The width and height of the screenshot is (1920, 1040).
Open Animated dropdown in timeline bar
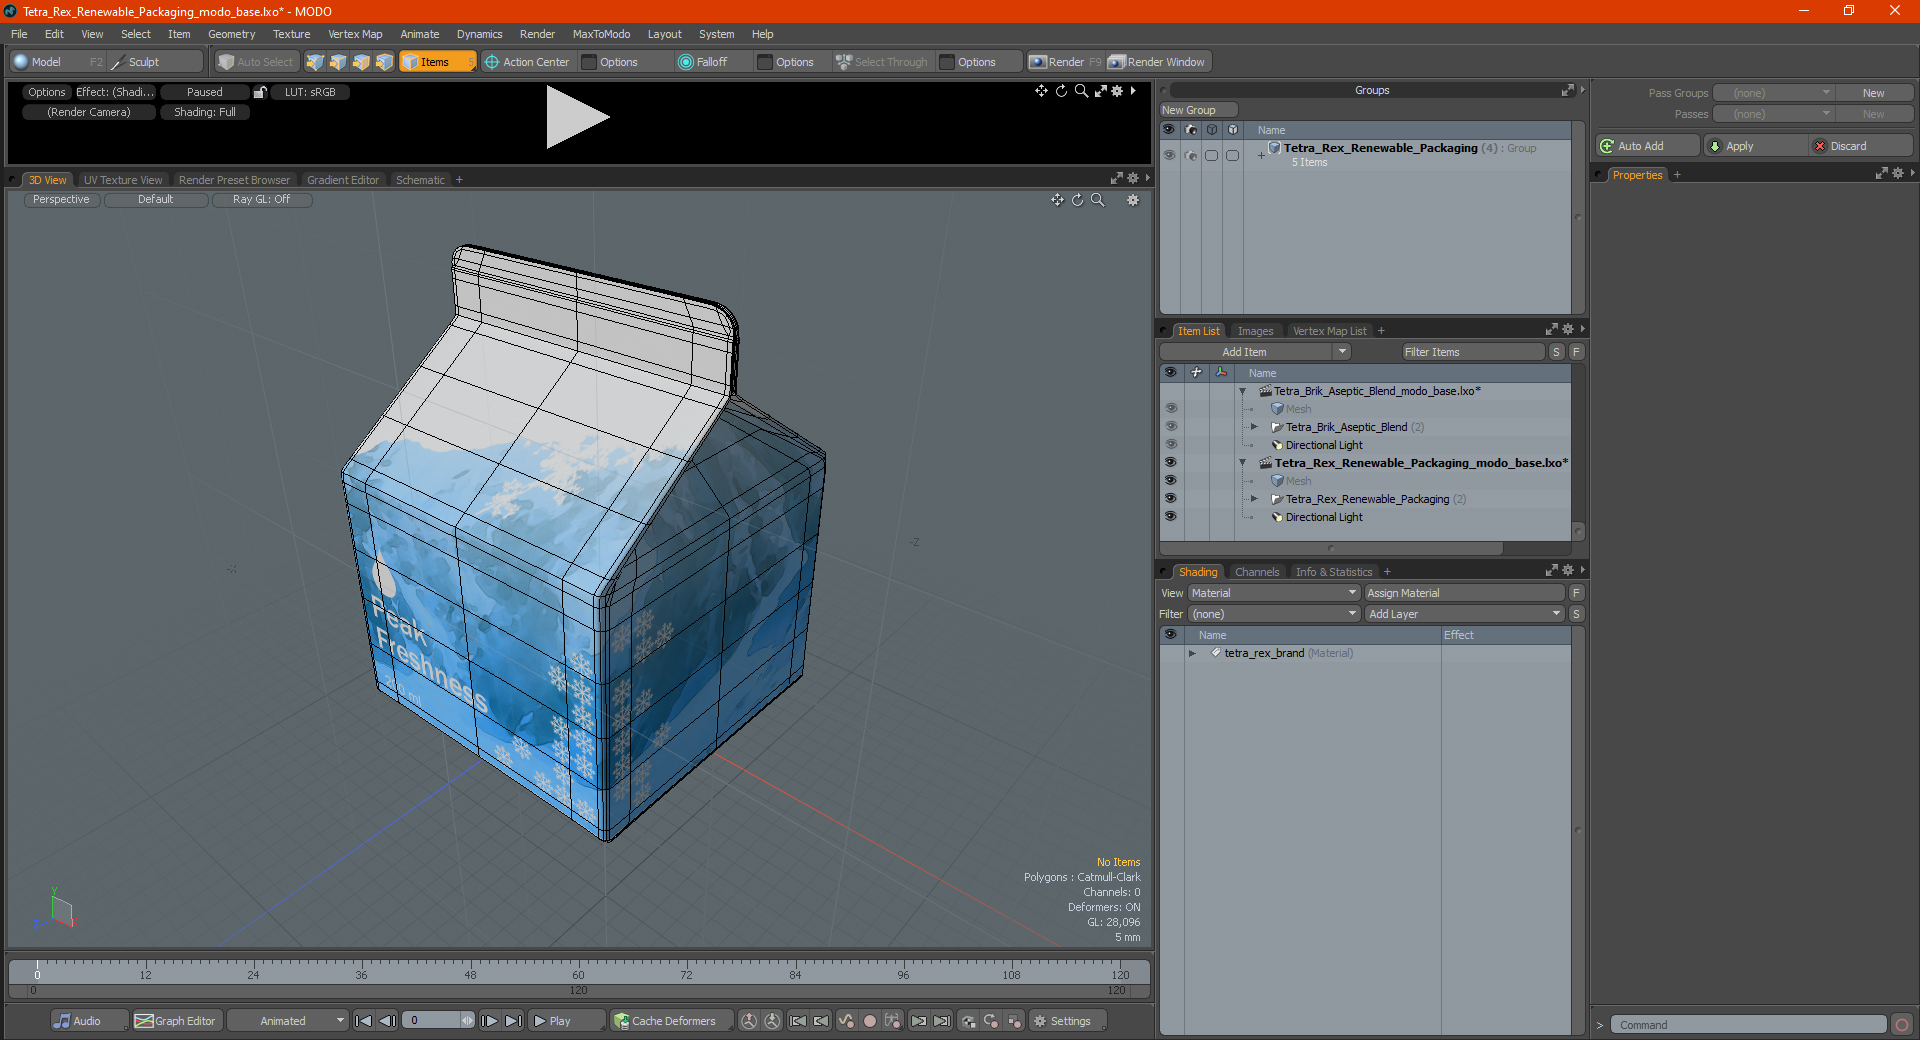click(288, 1021)
